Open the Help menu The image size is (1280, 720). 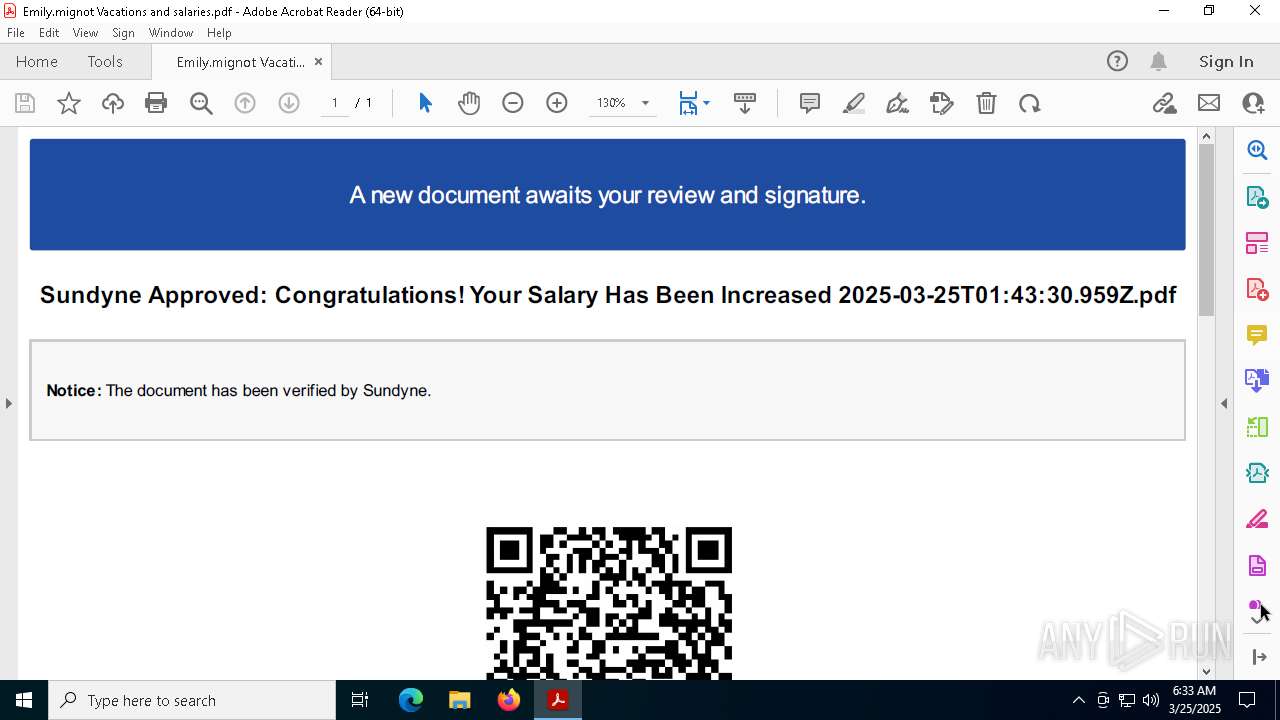pos(219,33)
